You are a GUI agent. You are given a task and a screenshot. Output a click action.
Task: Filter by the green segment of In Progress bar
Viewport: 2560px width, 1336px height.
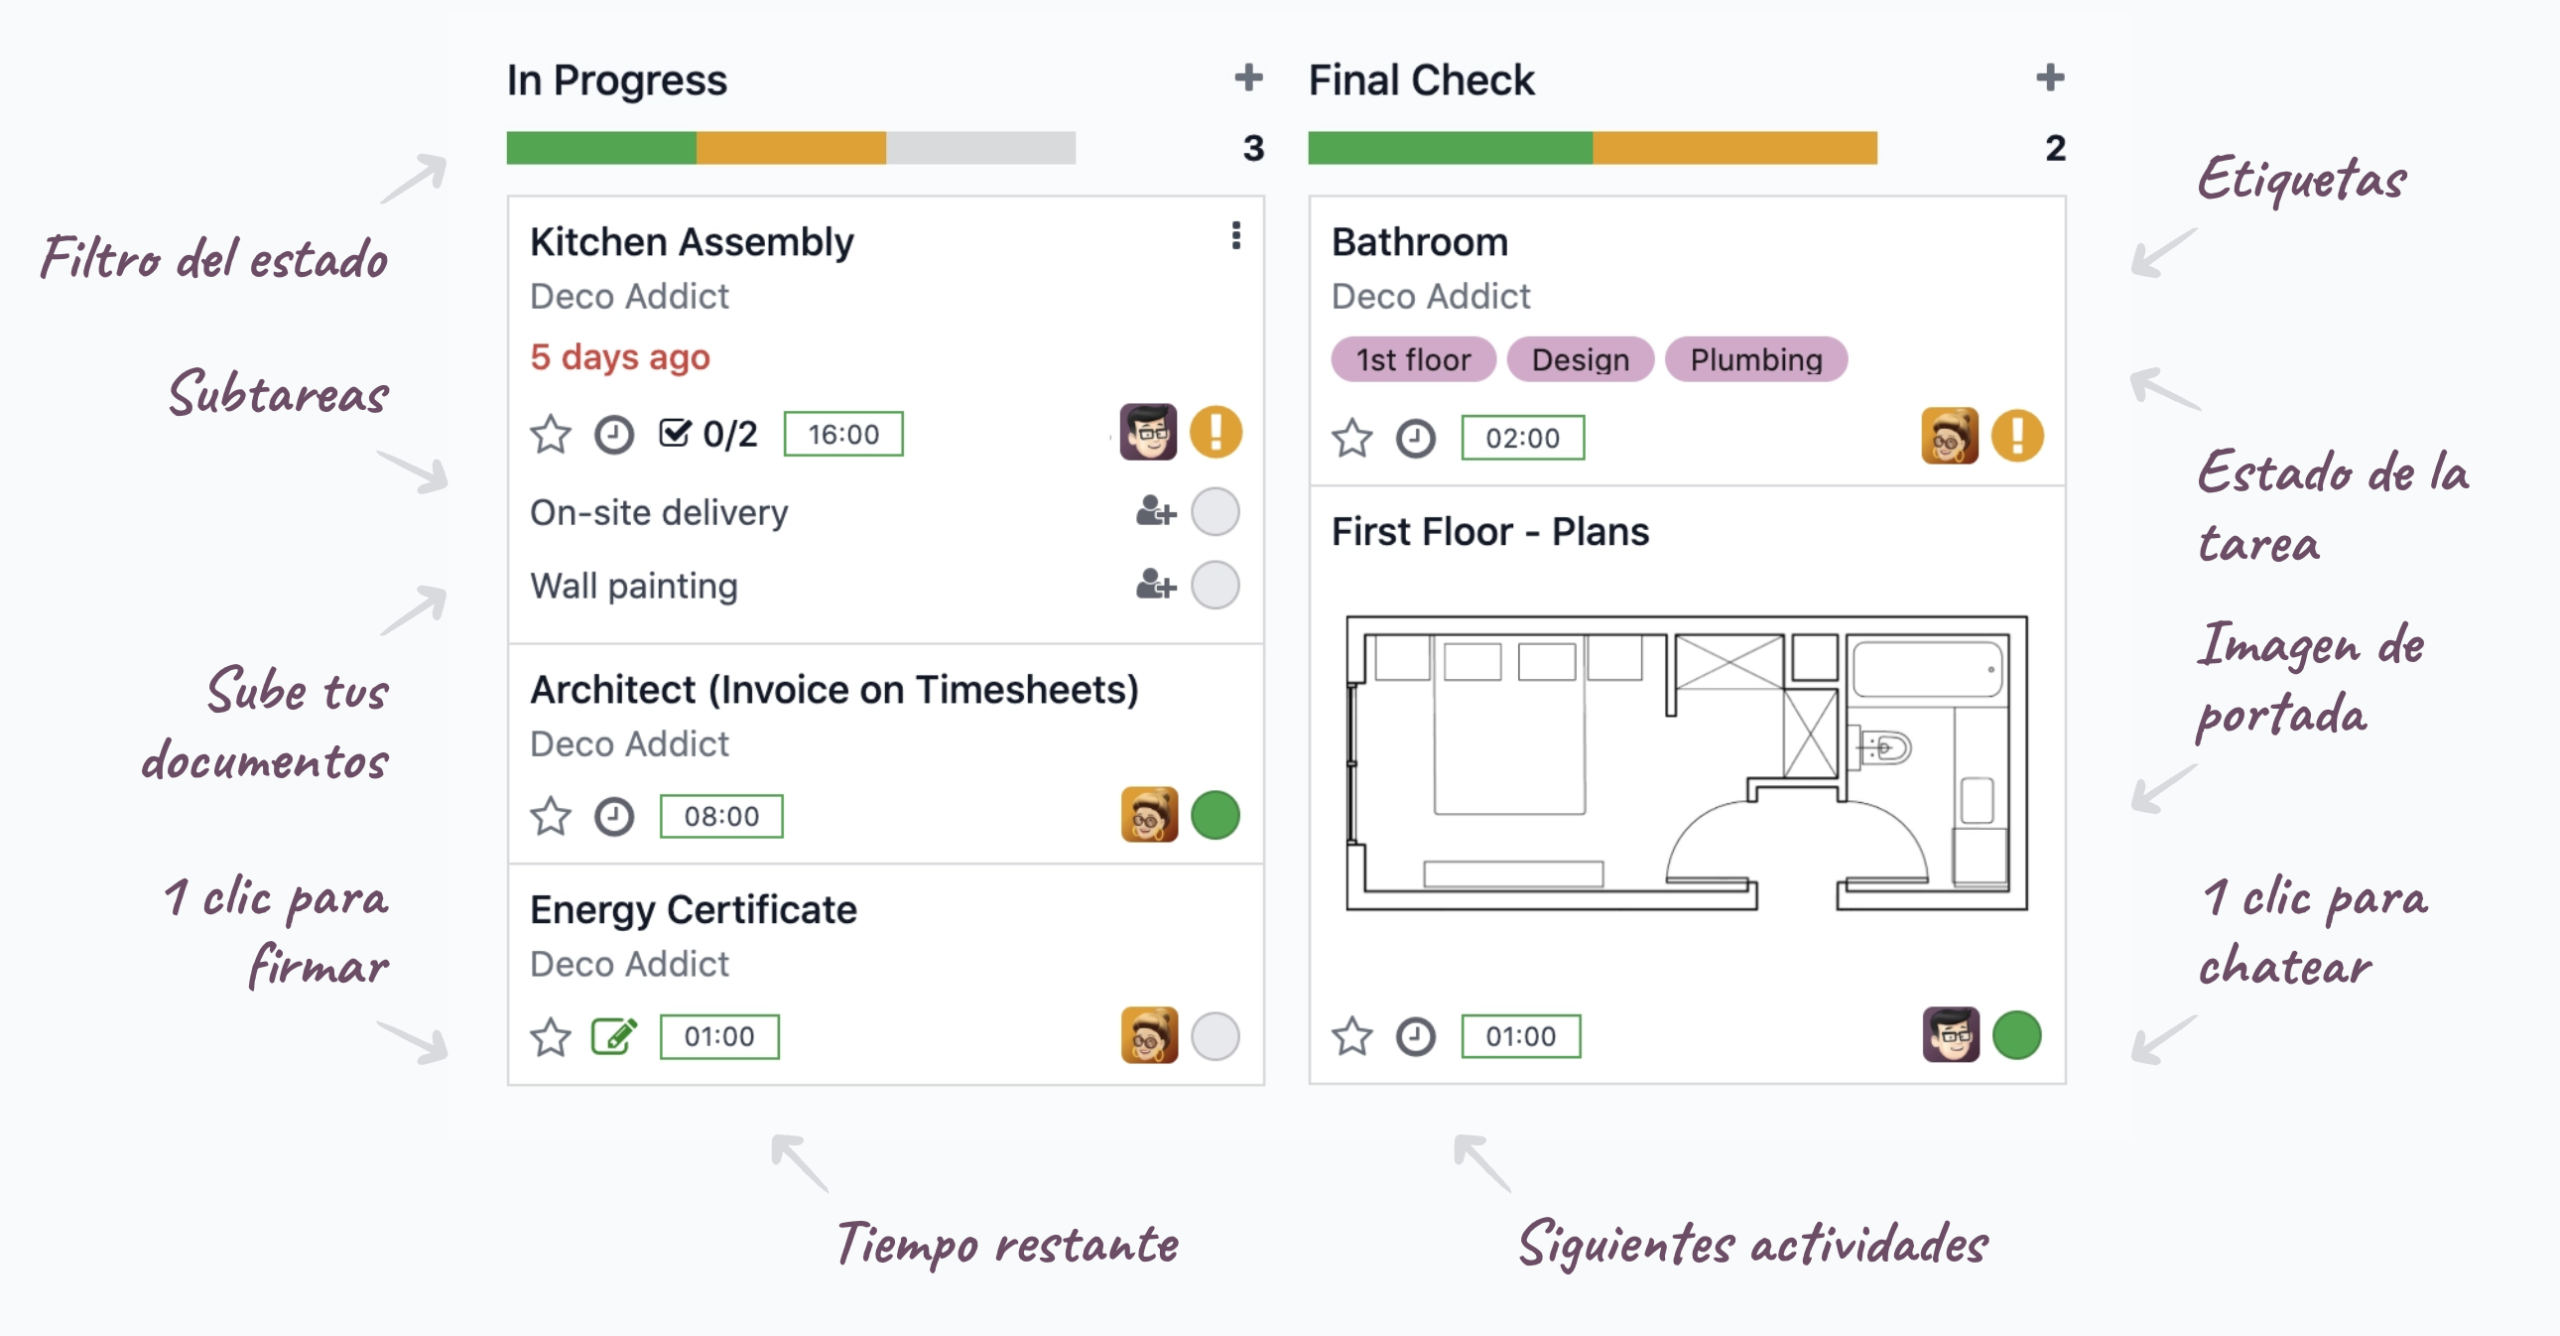(x=601, y=148)
